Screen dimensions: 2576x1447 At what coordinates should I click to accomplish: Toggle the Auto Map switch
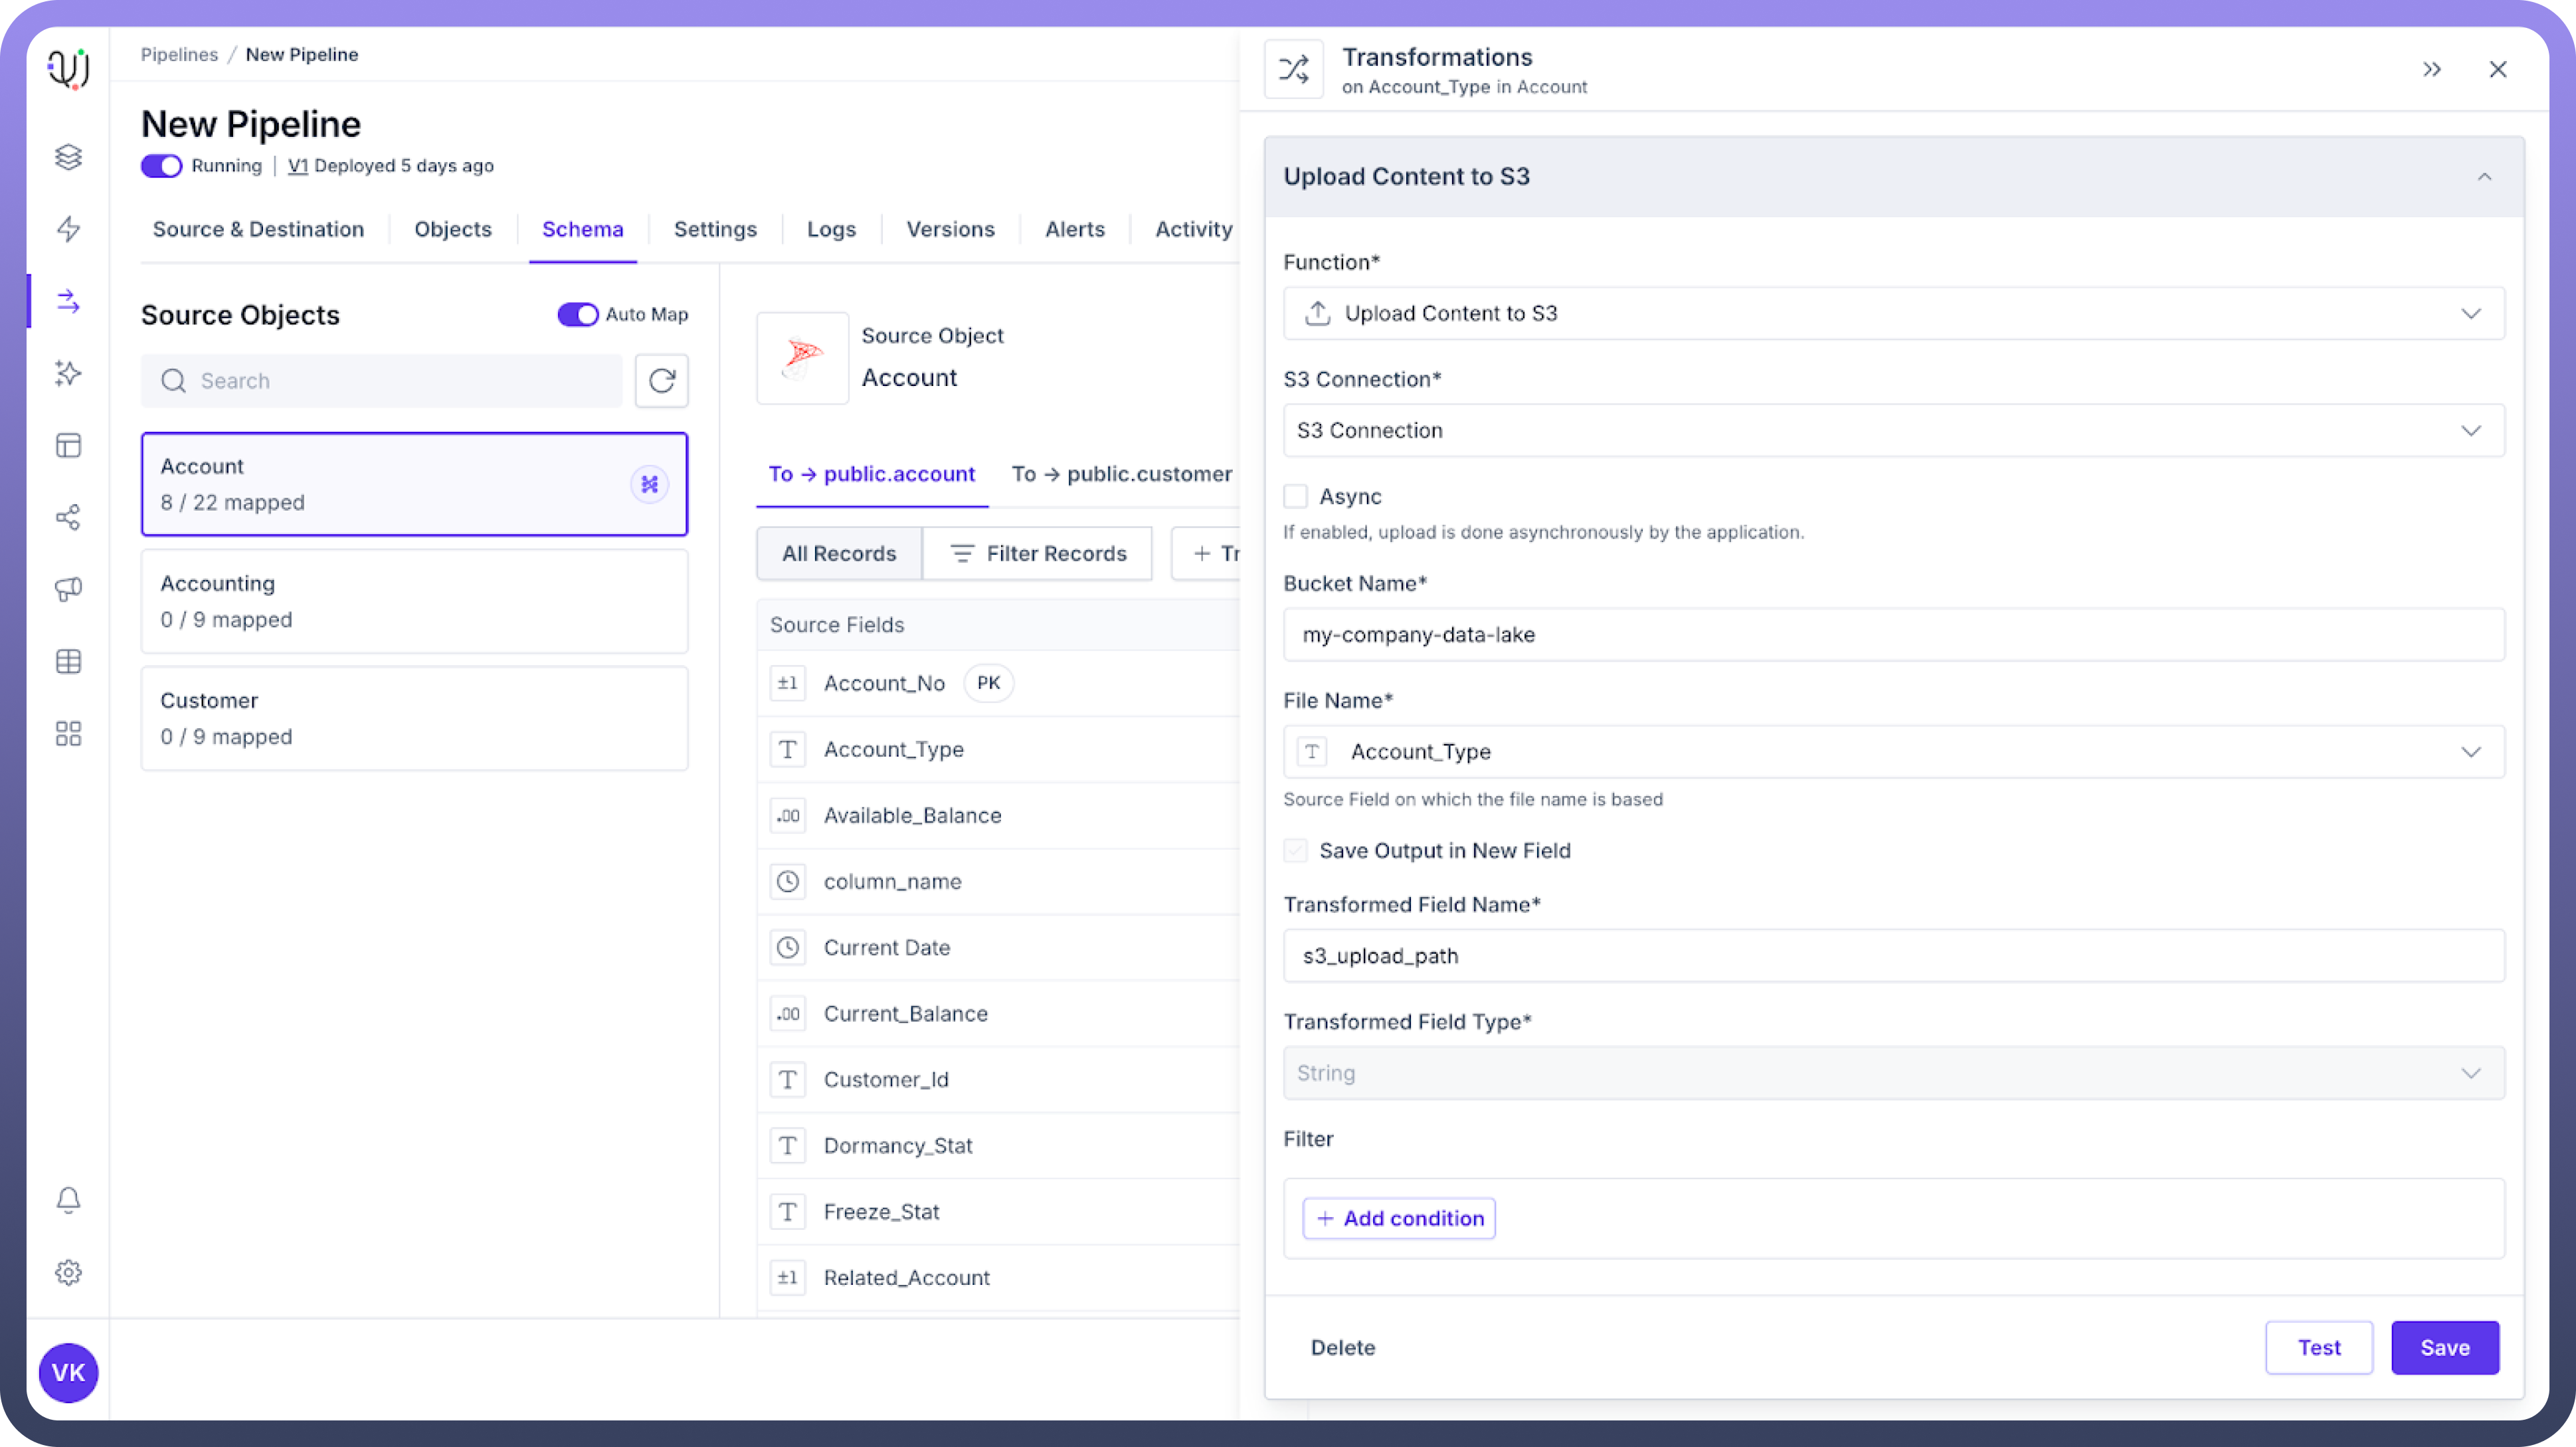click(x=577, y=314)
